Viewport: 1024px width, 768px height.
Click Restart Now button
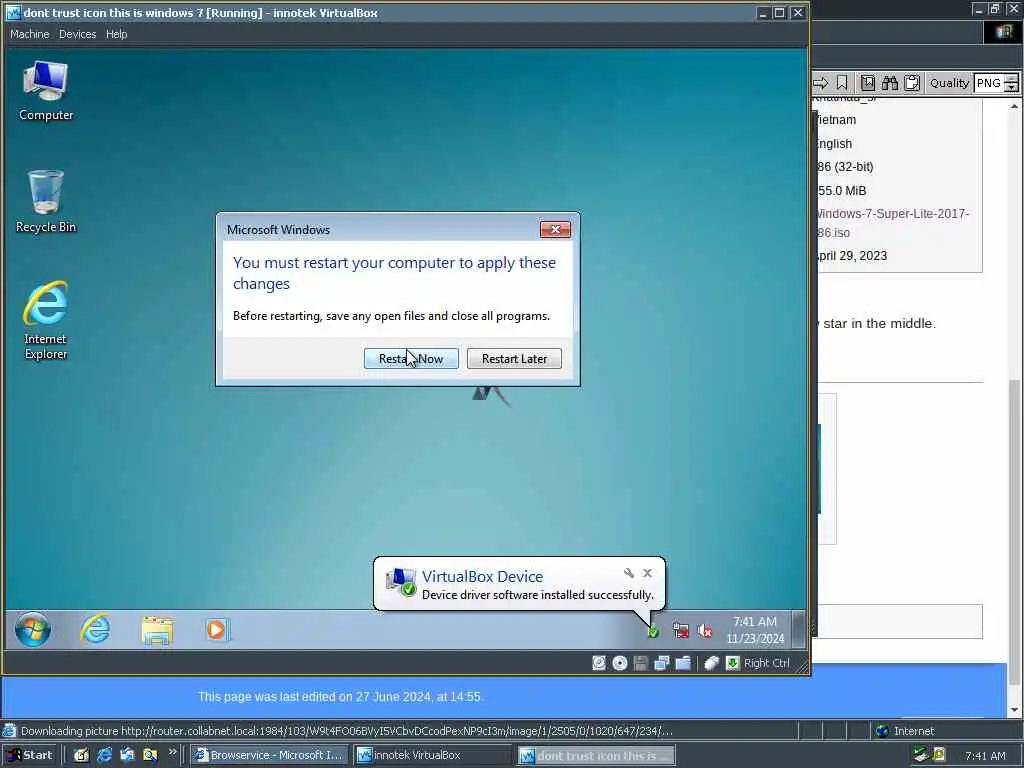click(x=411, y=359)
